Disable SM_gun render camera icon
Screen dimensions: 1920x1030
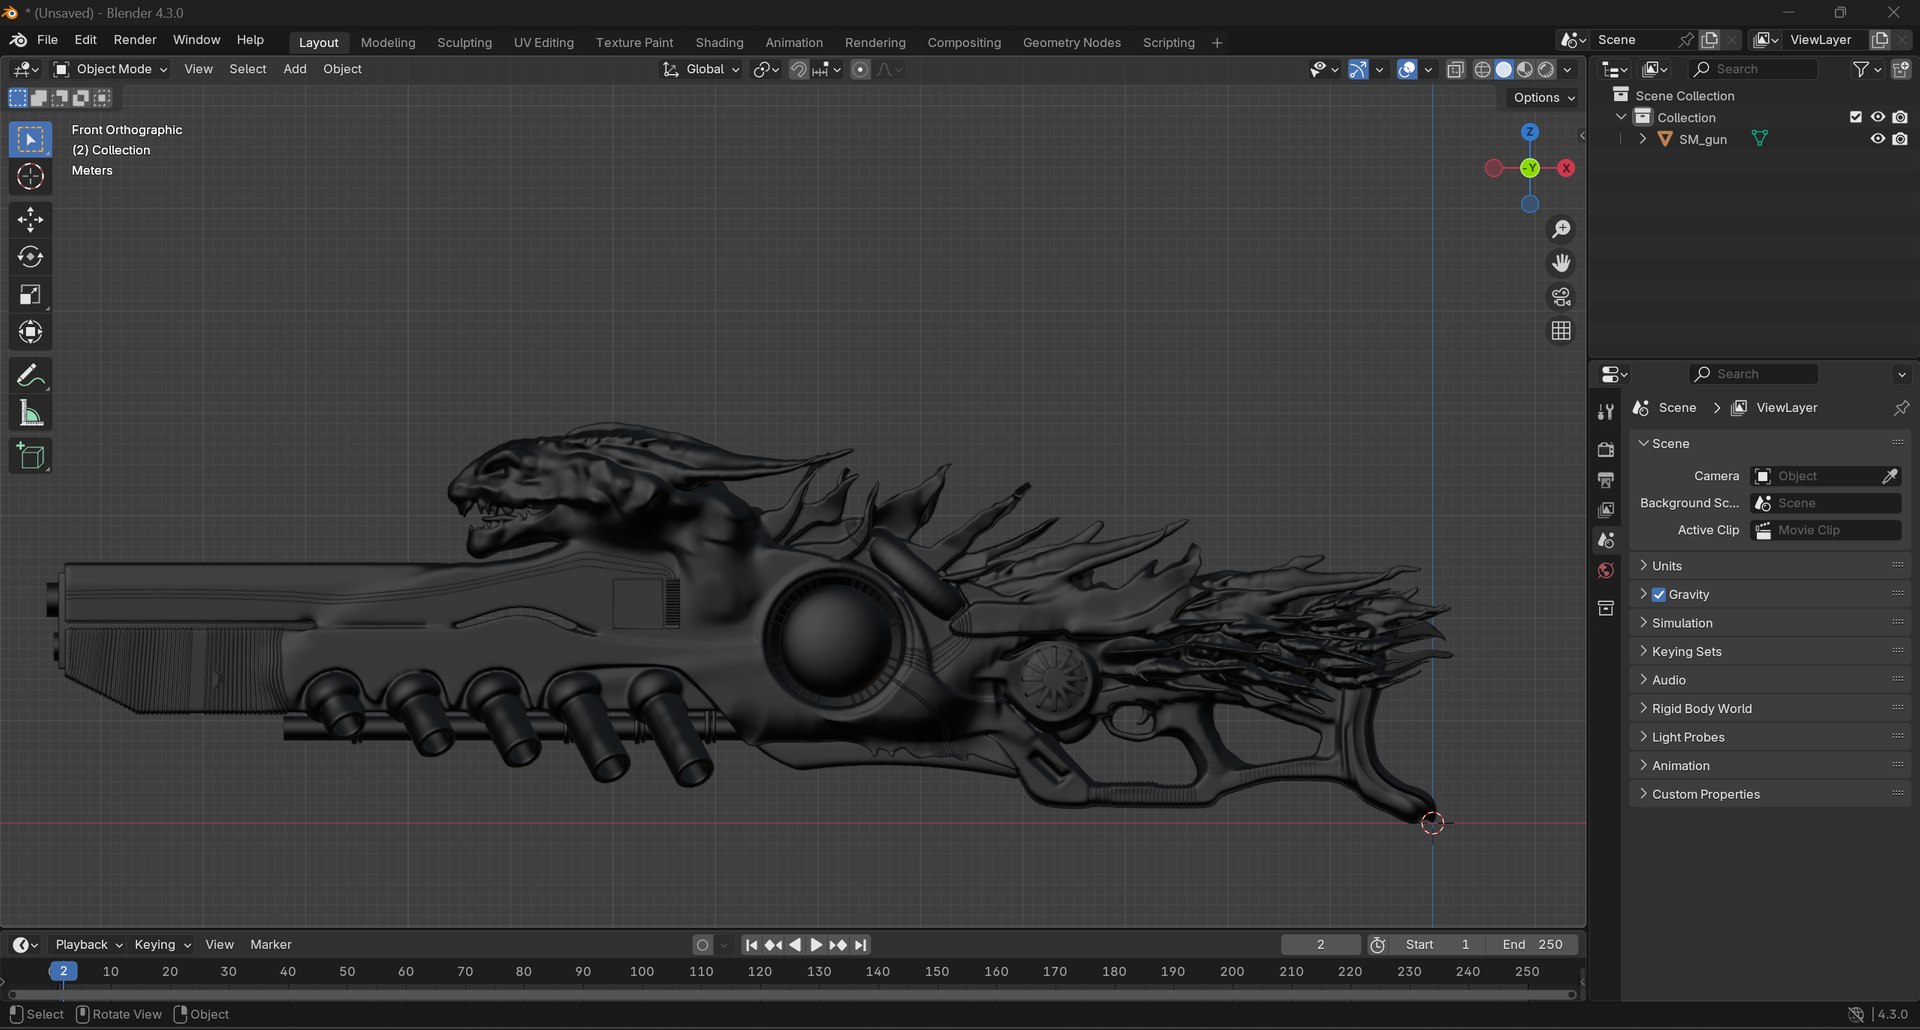1900,139
